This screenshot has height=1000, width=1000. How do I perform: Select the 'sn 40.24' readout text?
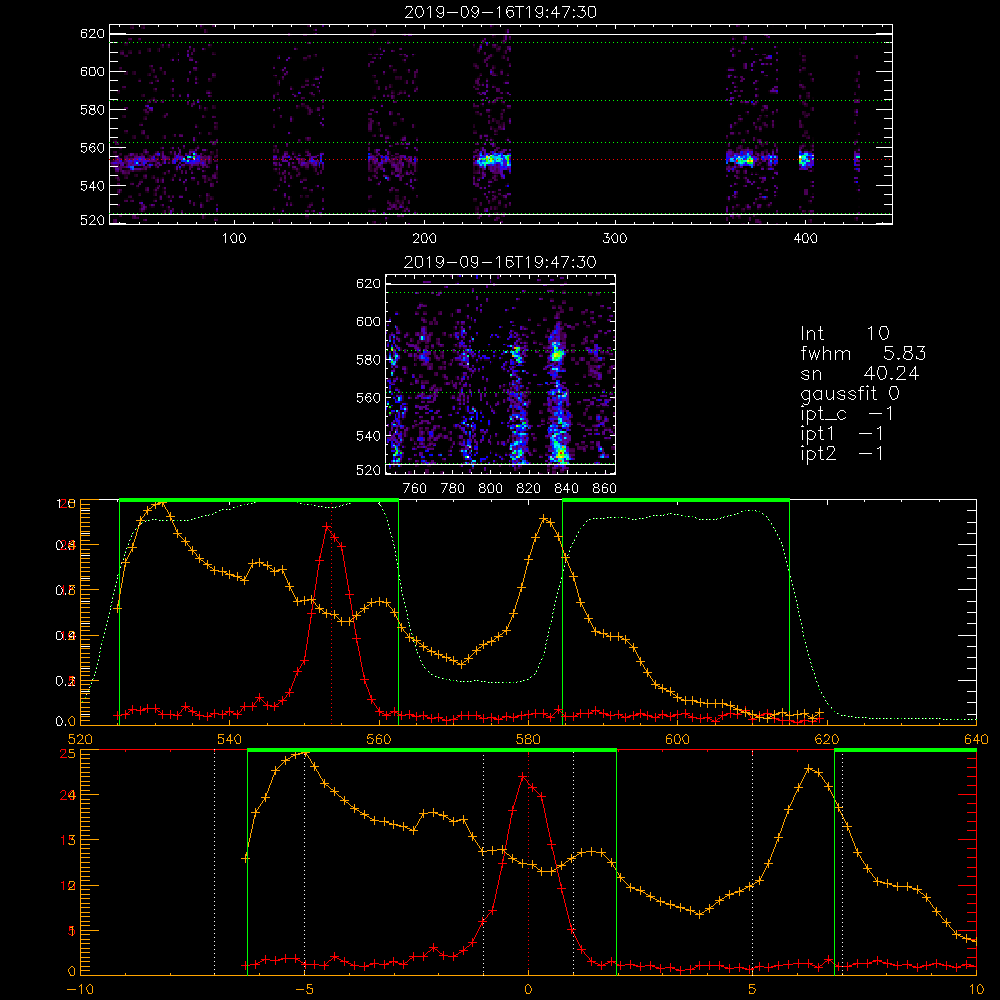pyautogui.click(x=860, y=373)
